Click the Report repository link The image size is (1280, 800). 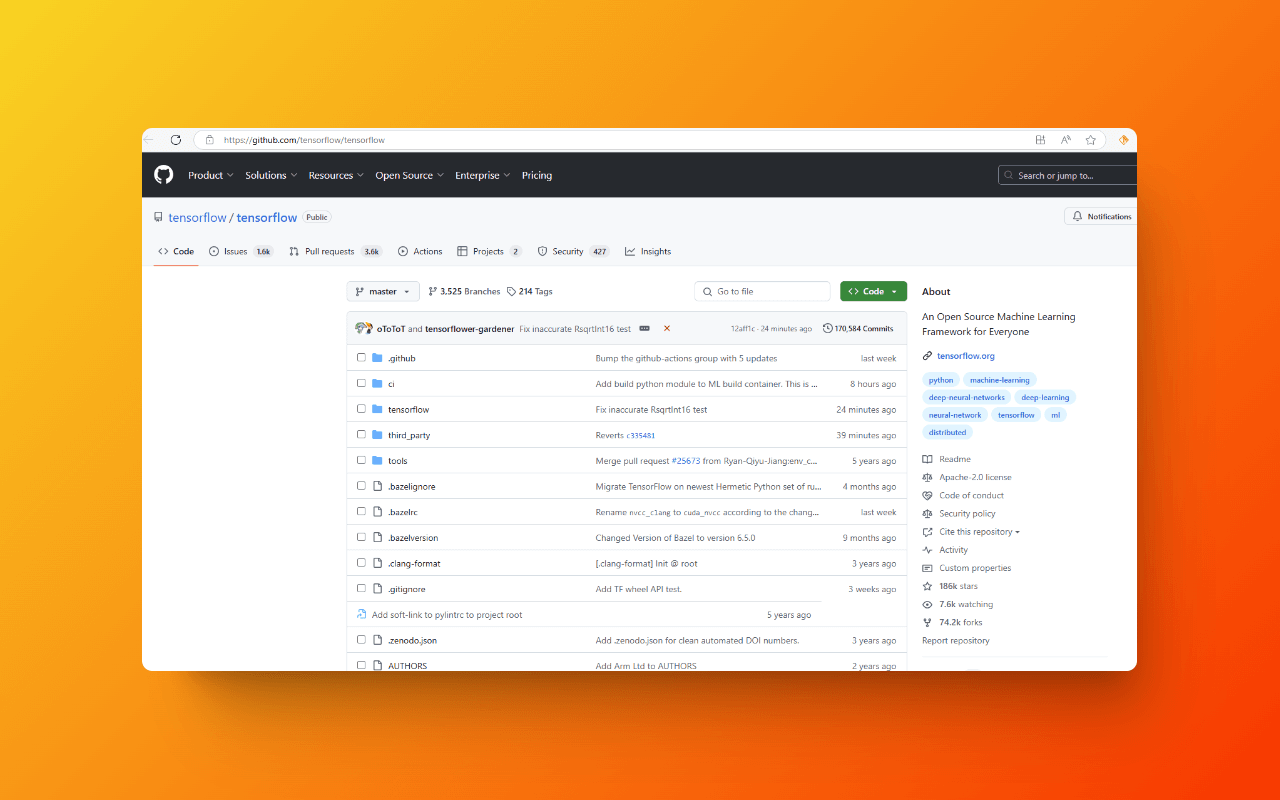pyautogui.click(x=956, y=640)
